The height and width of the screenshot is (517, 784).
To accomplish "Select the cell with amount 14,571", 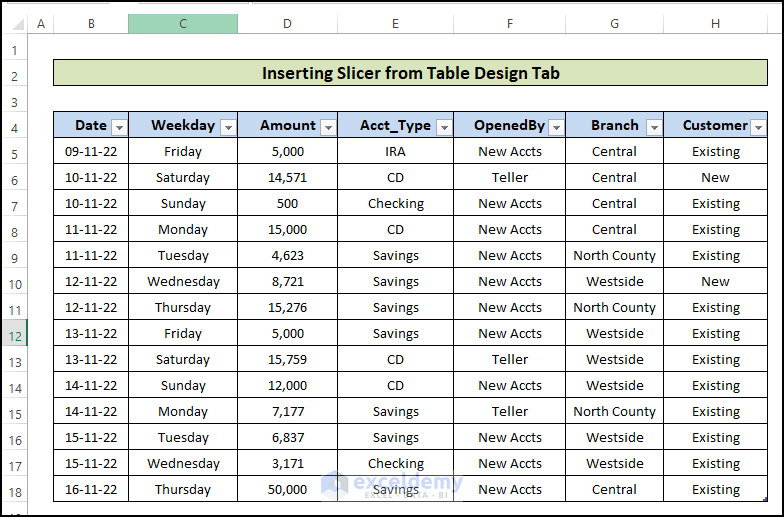I will (287, 178).
